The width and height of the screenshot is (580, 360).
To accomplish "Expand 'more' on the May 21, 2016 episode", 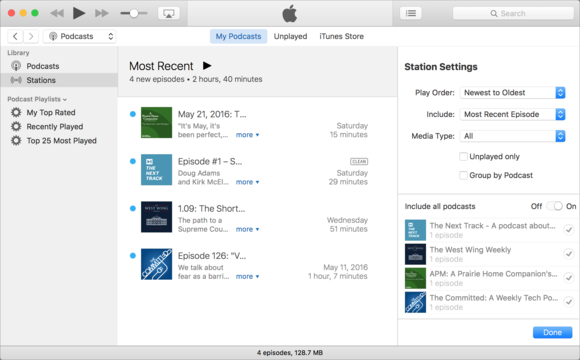I will coord(247,135).
